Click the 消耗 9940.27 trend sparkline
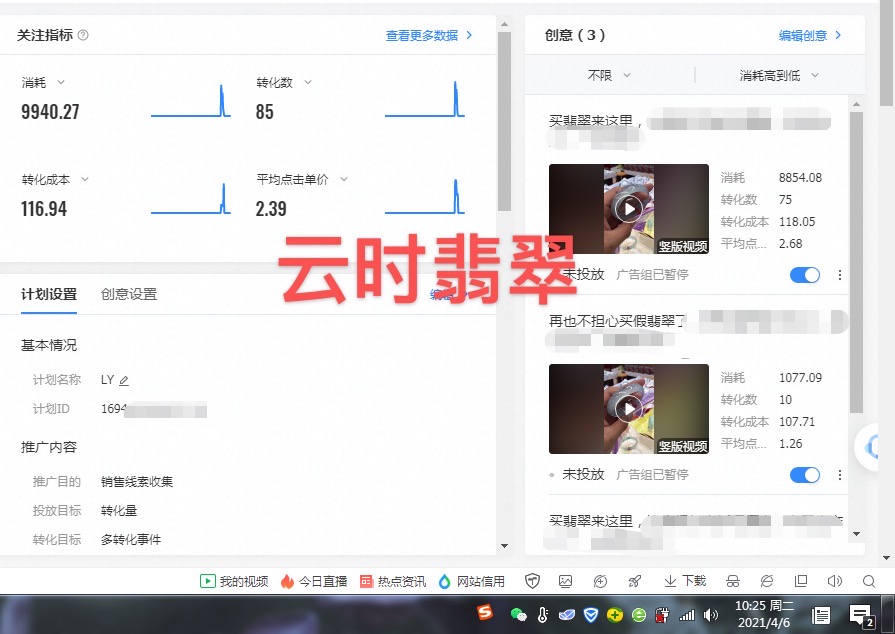 point(191,101)
